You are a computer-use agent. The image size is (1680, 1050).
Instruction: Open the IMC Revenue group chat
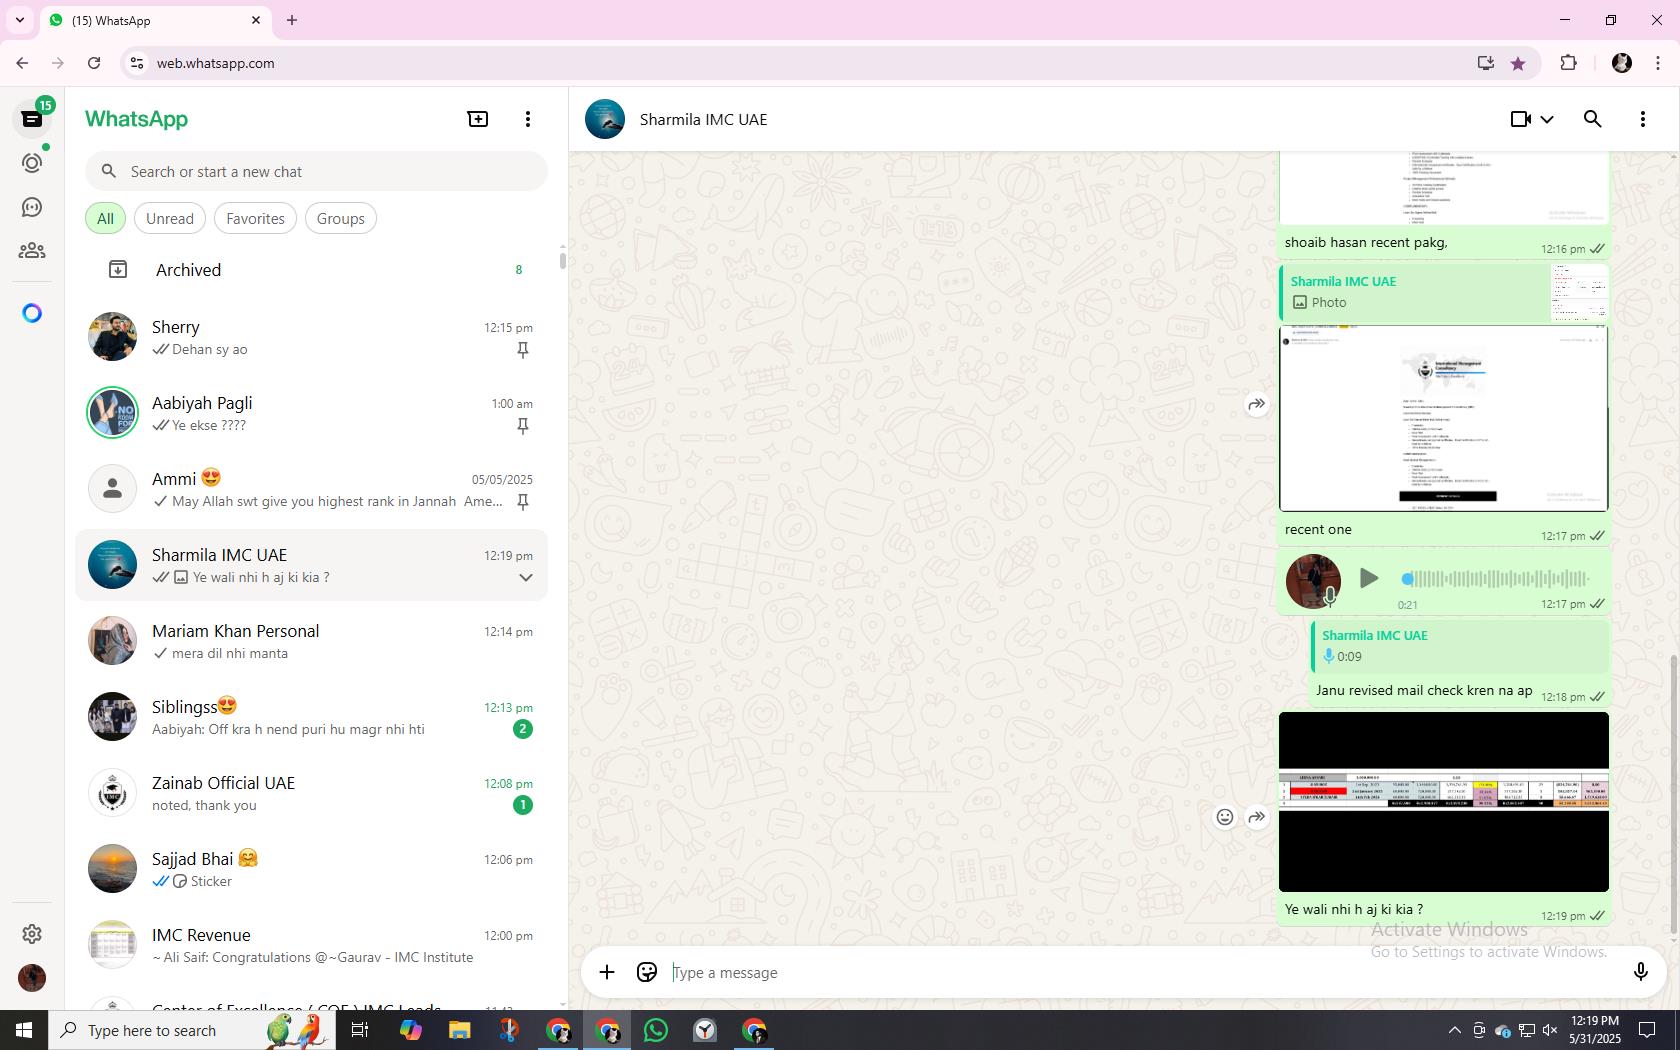[312, 945]
